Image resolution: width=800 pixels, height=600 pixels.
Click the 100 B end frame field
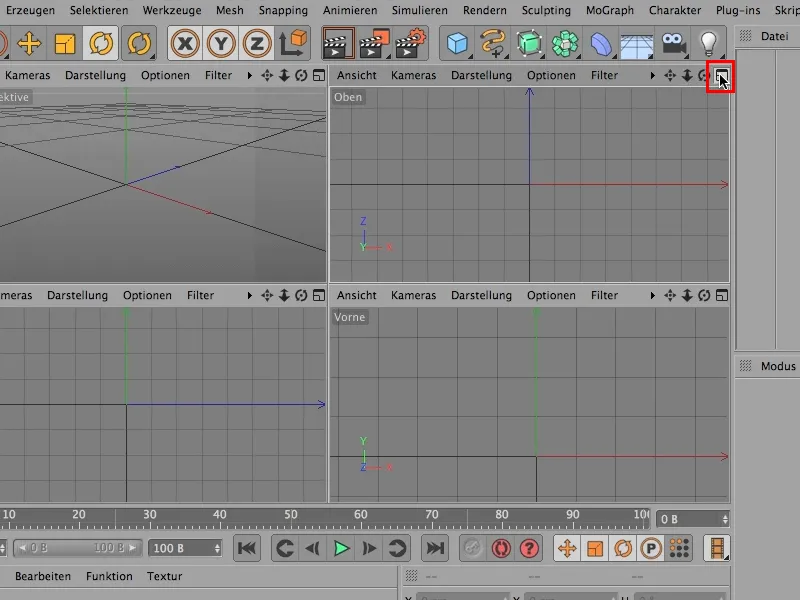tap(185, 548)
